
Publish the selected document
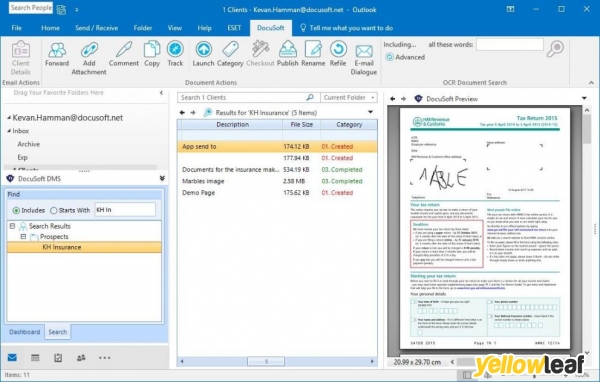pyautogui.click(x=287, y=54)
